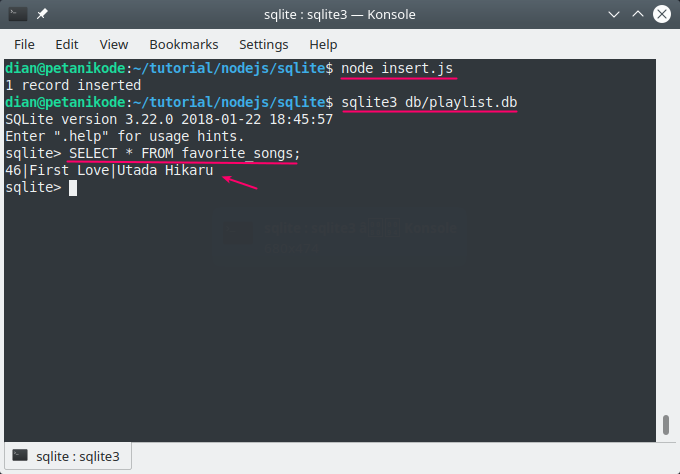
Task: Click the 'SELECT * FROM favorite_songs;' query
Action: [x=184, y=154]
